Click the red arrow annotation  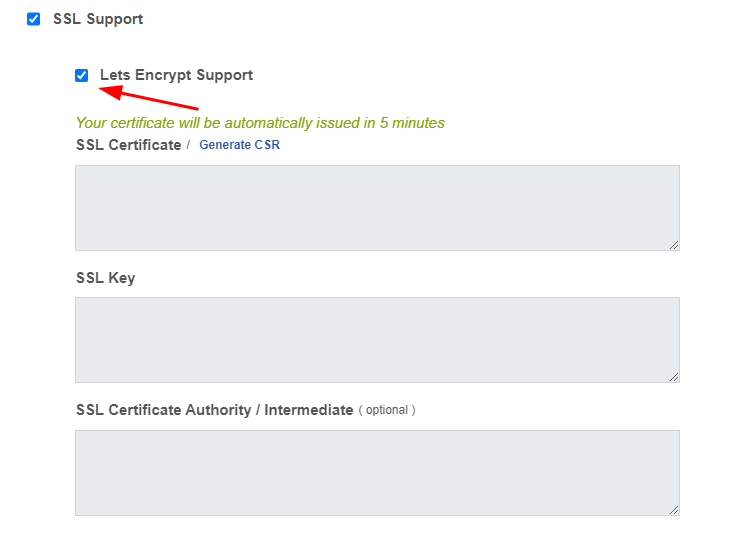tap(150, 99)
